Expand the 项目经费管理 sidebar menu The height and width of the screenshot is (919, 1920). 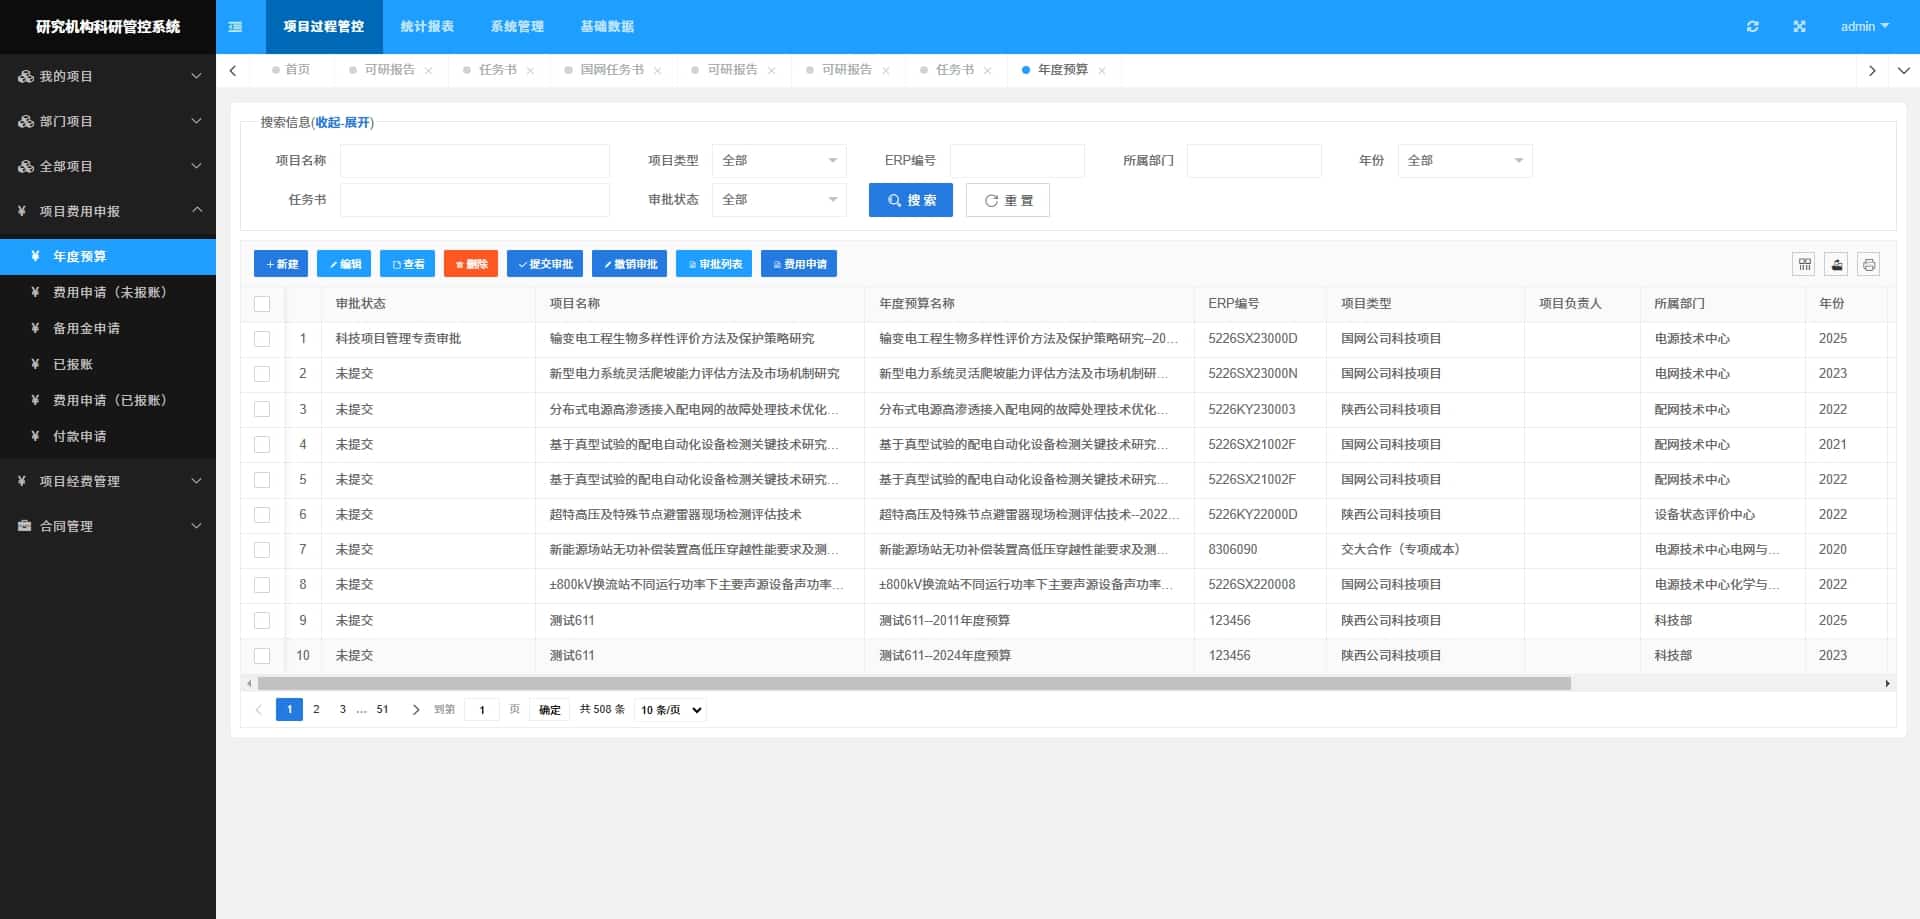point(108,481)
